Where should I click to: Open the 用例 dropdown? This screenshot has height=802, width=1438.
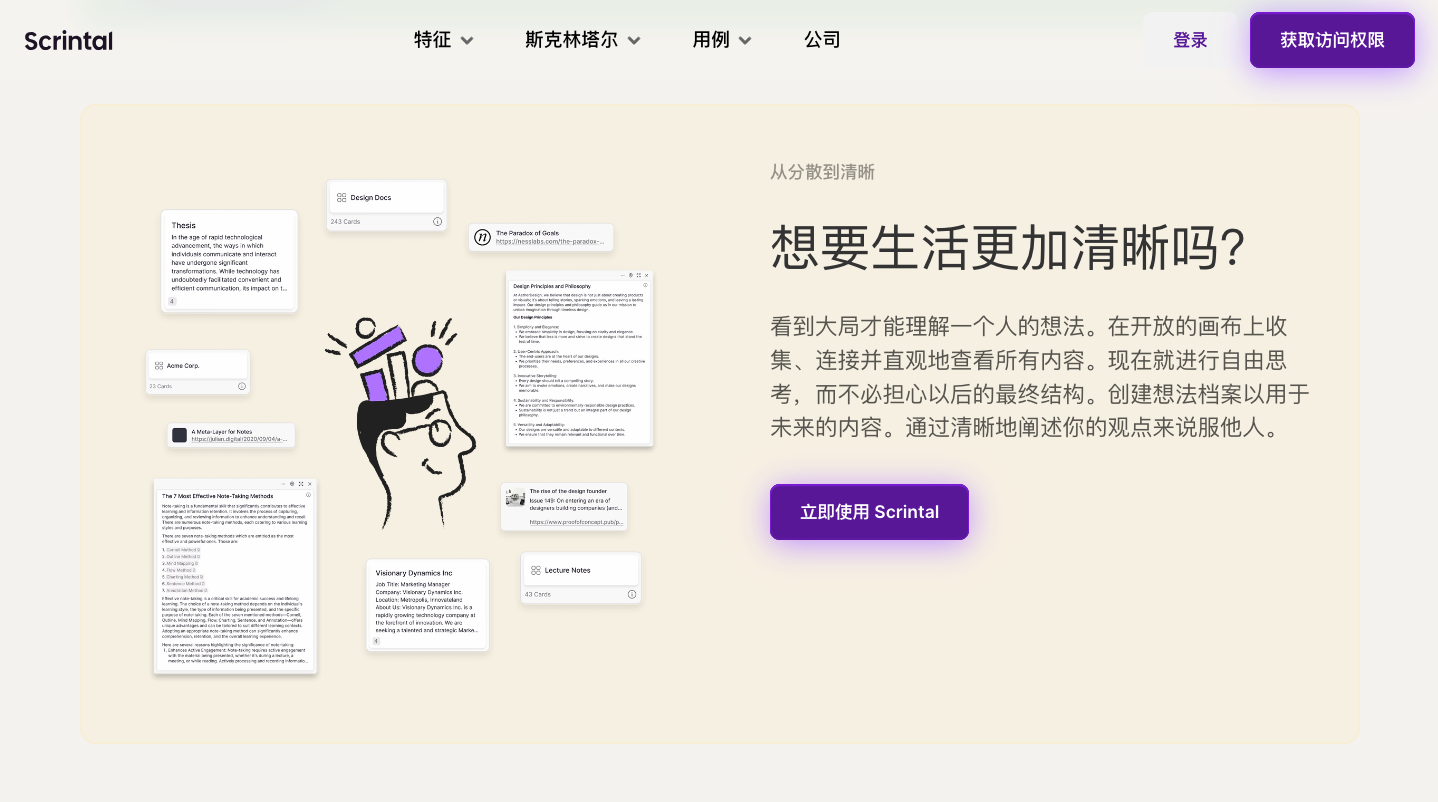[721, 40]
